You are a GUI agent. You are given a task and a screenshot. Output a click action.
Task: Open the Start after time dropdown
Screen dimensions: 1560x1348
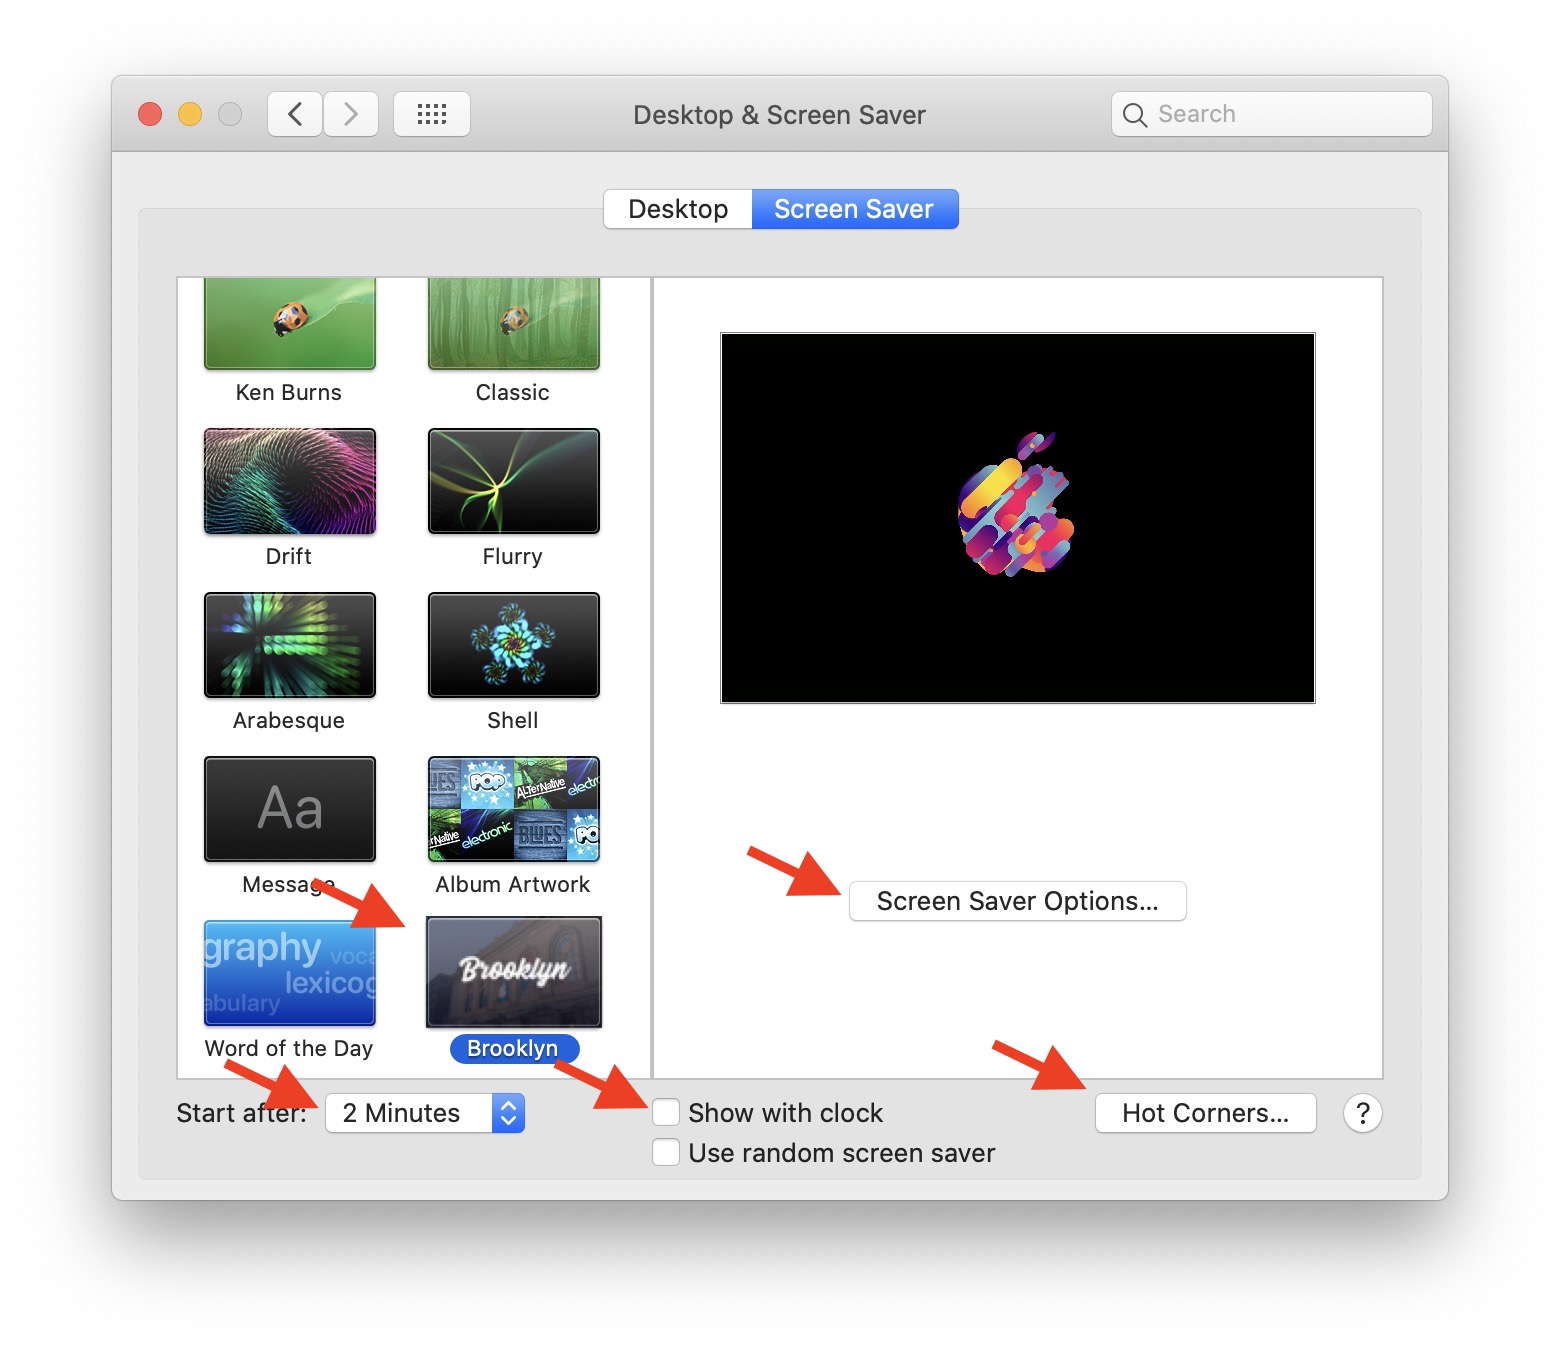(x=425, y=1113)
